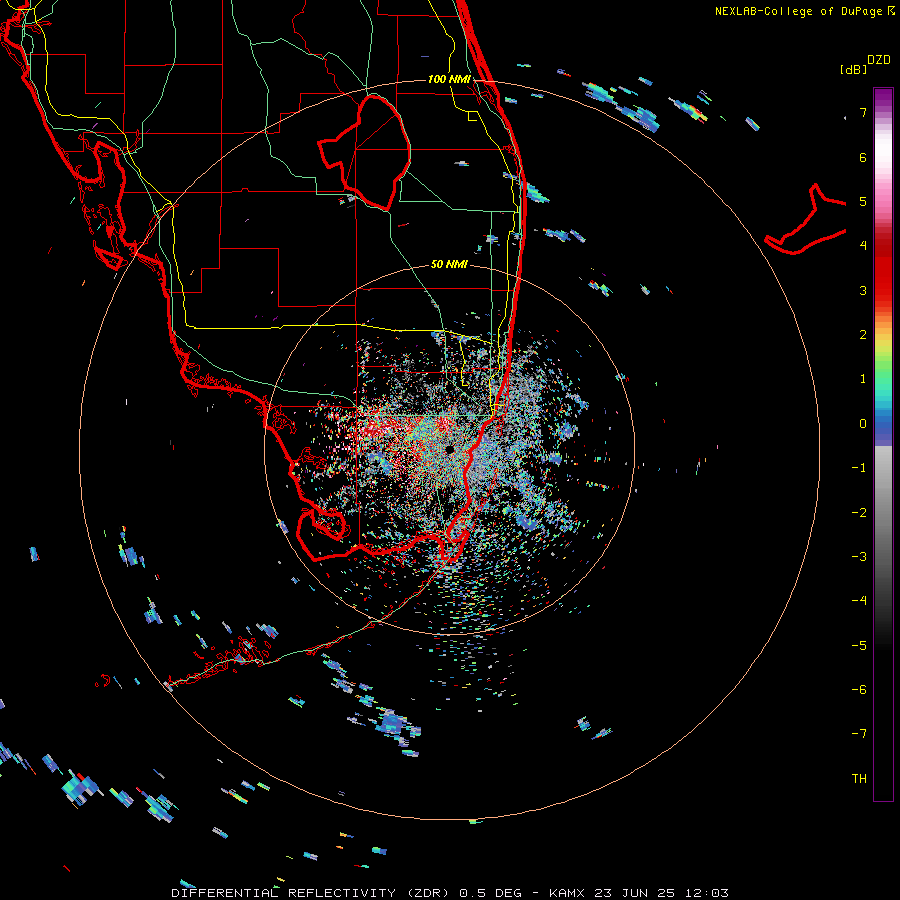The image size is (900, 900).
Task: Click the NEXLAB-College of DuPage label
Action: [x=805, y=11]
